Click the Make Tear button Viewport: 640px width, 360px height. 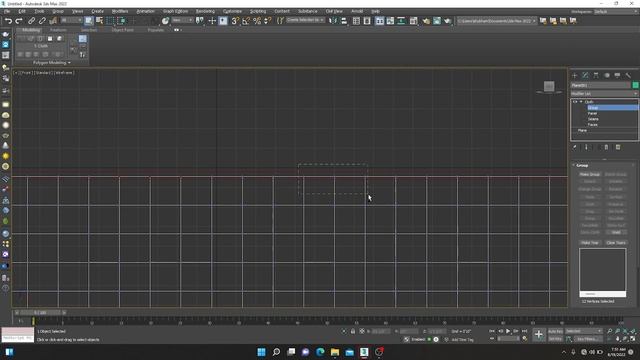590,243
